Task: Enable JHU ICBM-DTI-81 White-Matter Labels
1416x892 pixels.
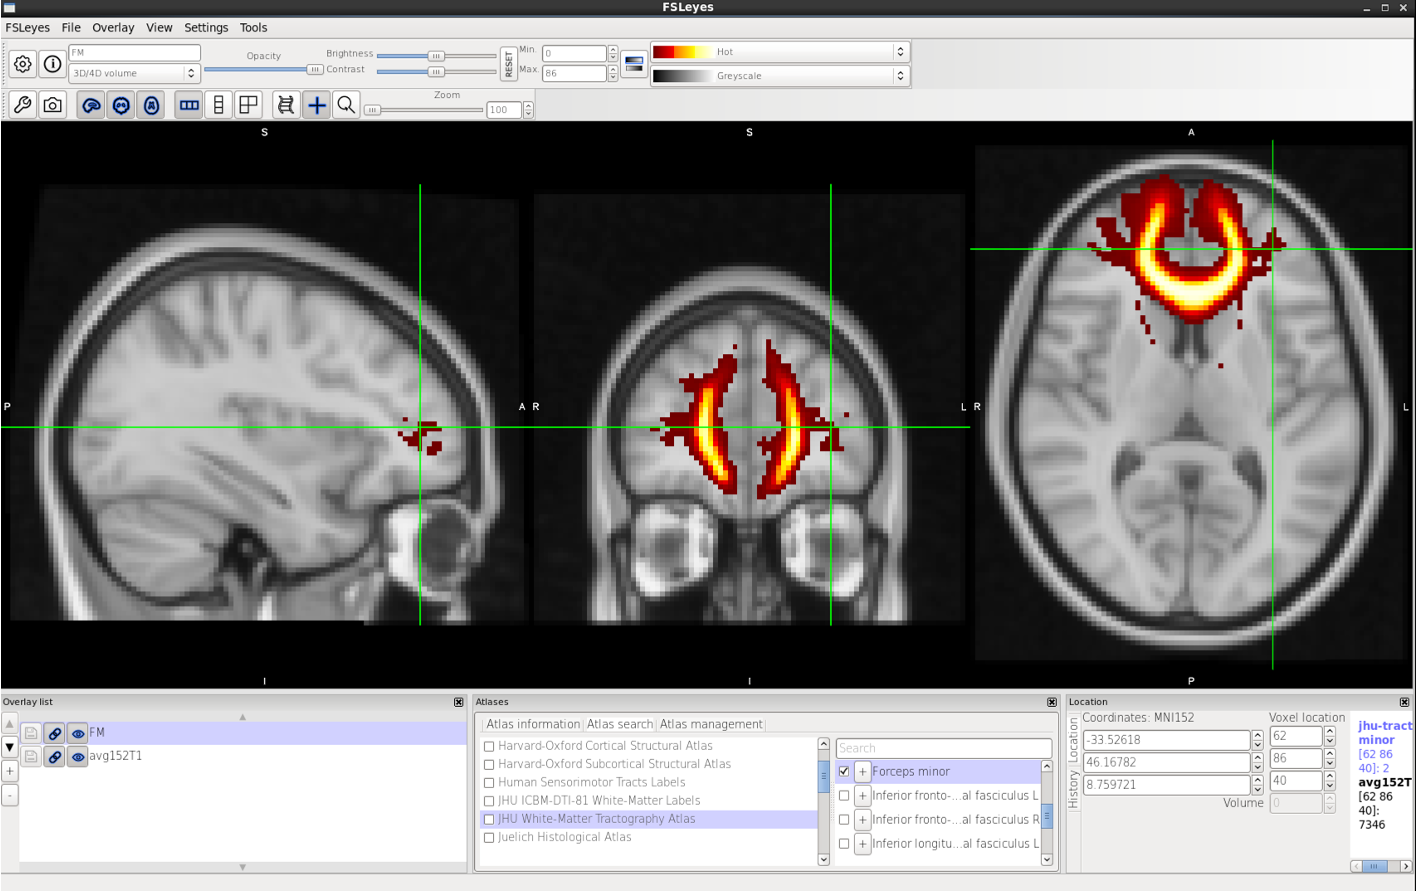Action: pyautogui.click(x=489, y=801)
